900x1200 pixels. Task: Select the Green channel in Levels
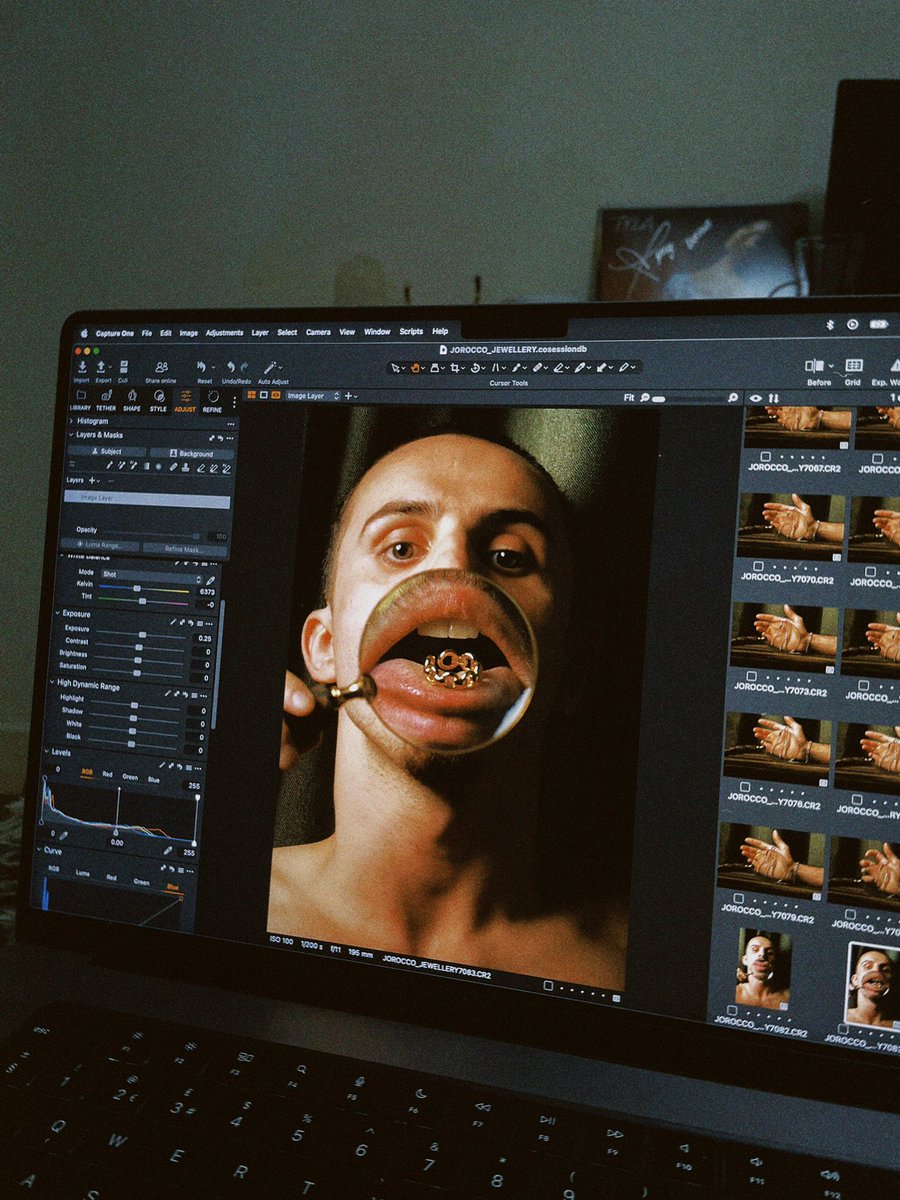[x=130, y=777]
